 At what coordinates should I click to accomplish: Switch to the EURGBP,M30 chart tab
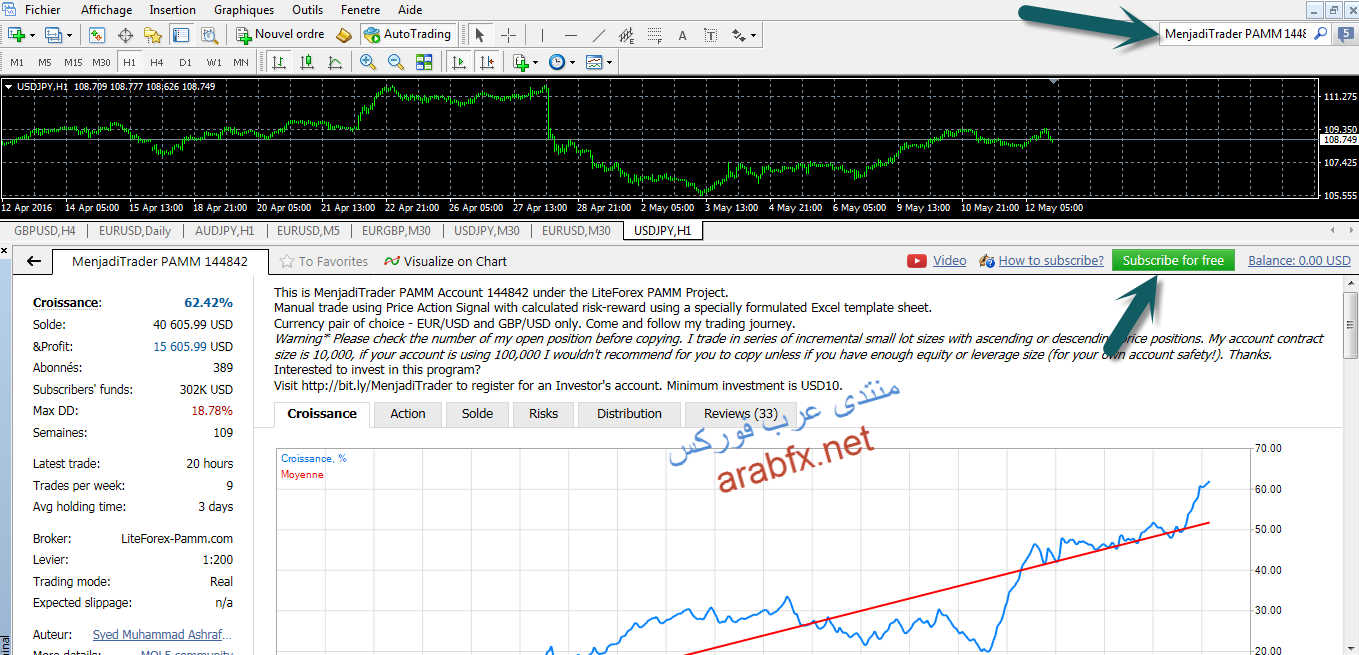pos(396,231)
